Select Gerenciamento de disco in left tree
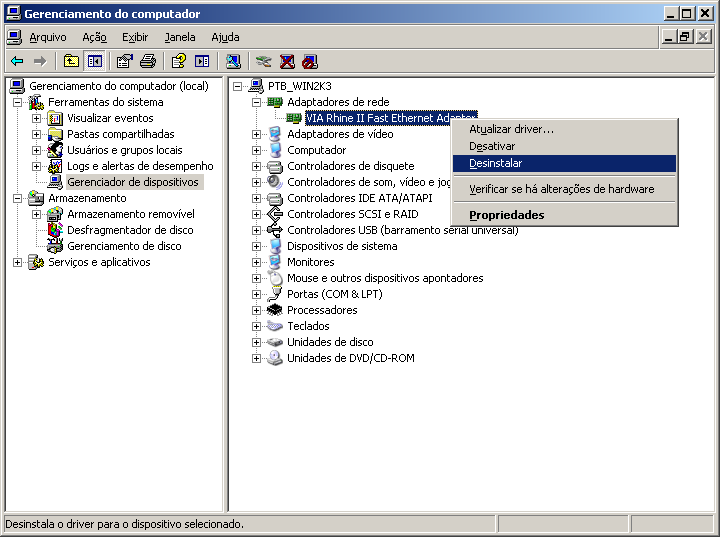 coord(124,246)
